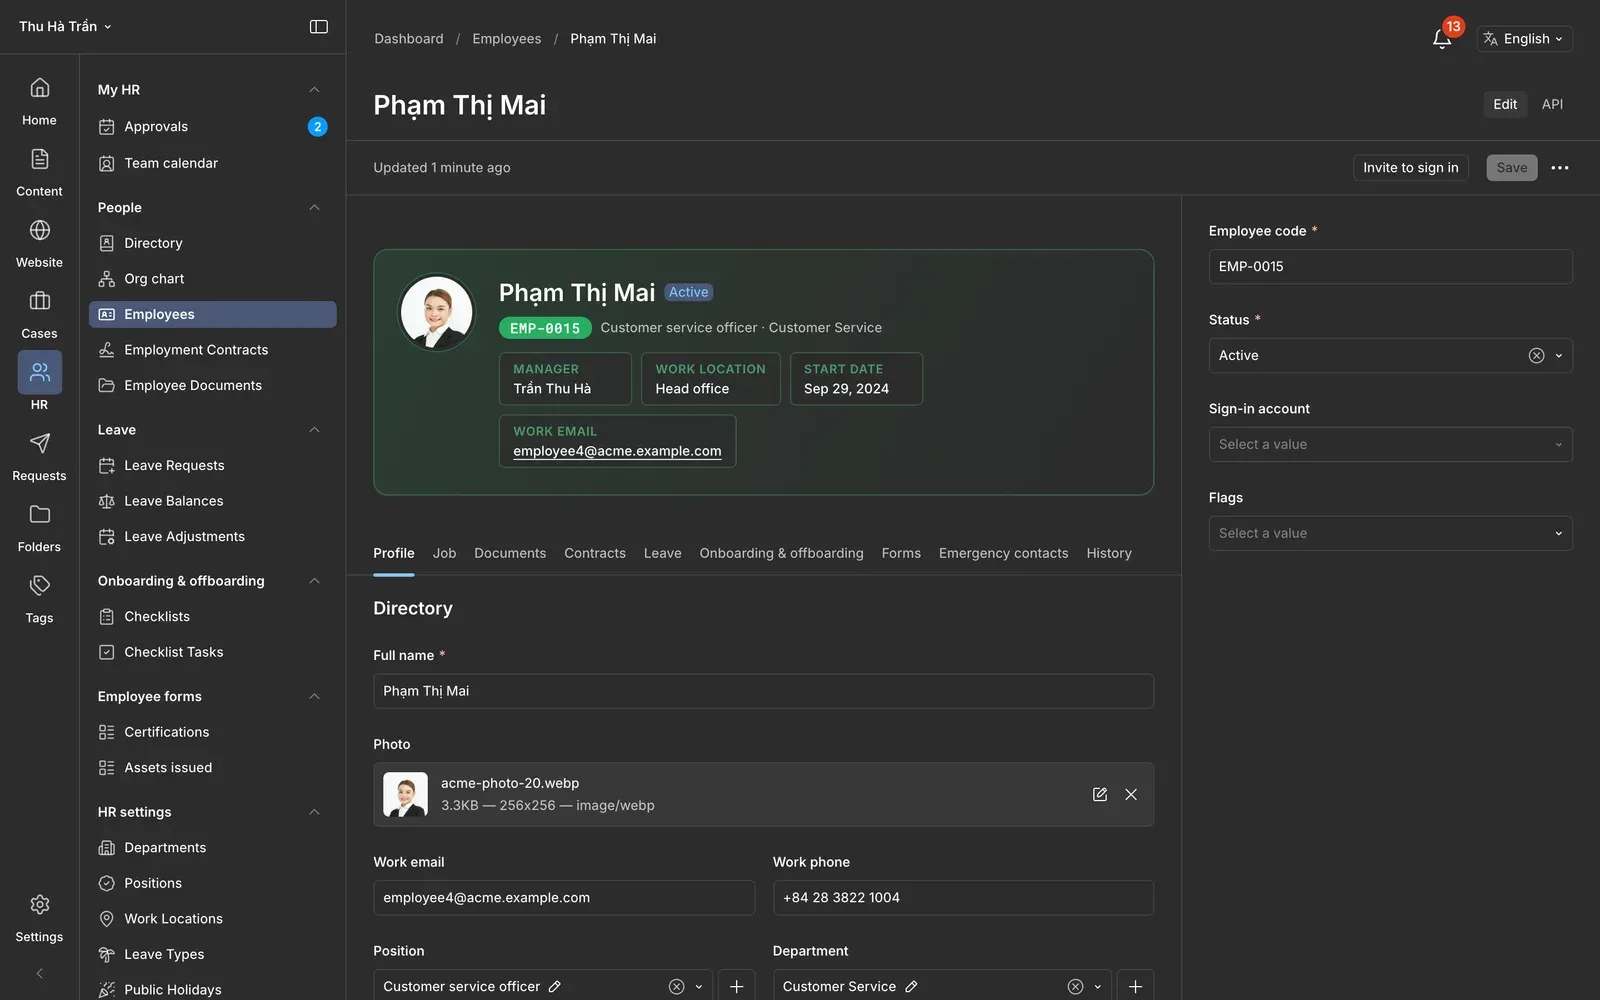Open the employee4@acme.example.com email link
1600x1000 pixels.
pyautogui.click(x=617, y=451)
